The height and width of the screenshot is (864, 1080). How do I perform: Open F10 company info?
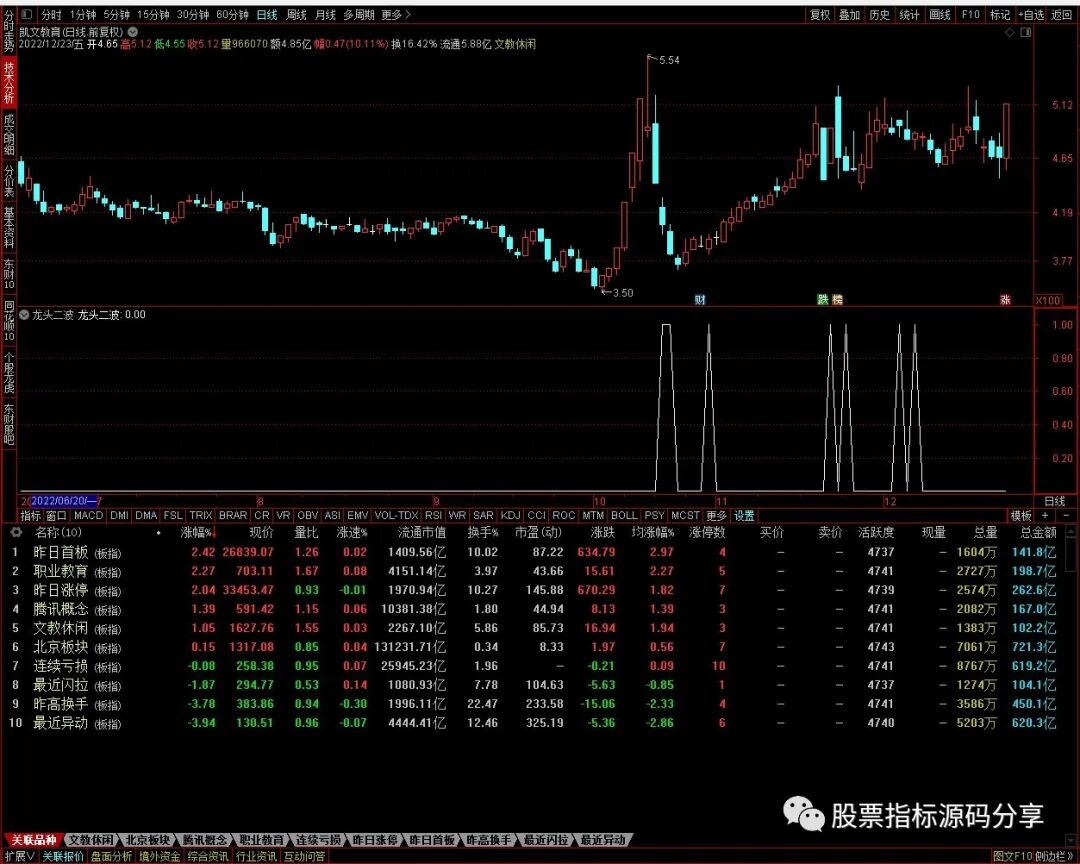click(x=970, y=14)
